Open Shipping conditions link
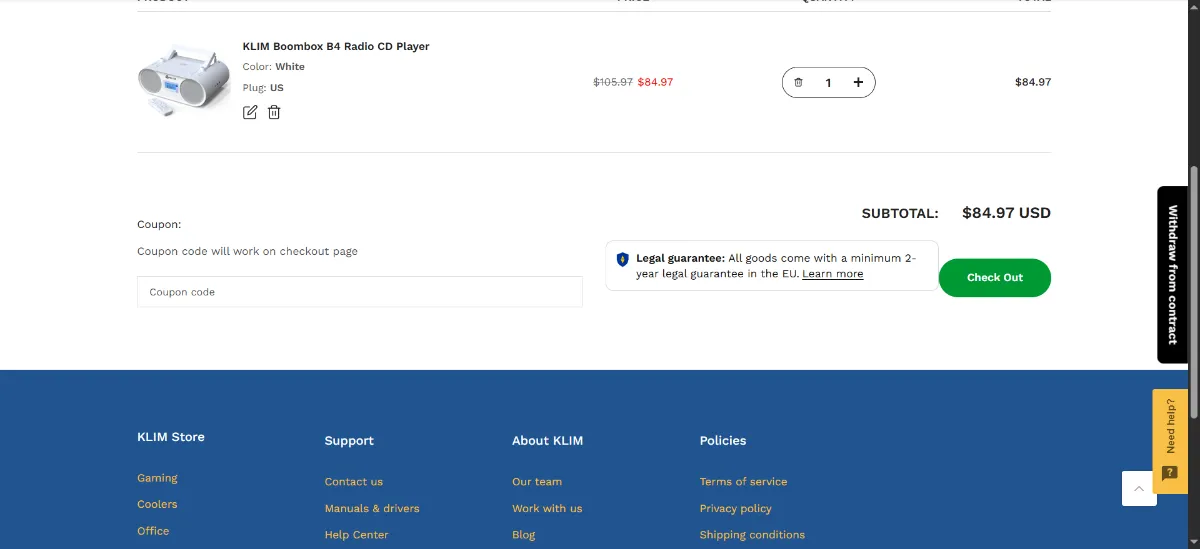Screen dimensions: 1200x549 pos(752,535)
